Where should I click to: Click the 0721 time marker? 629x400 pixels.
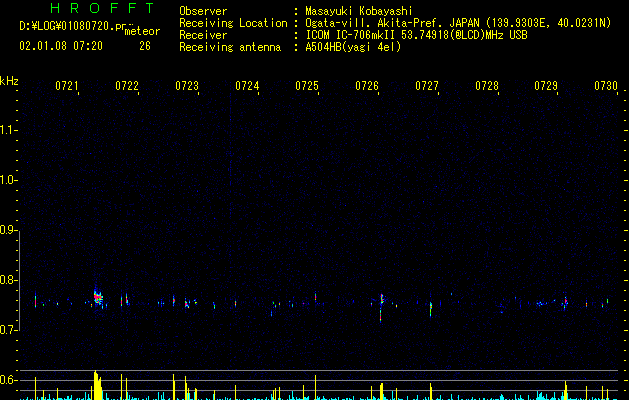tap(67, 86)
